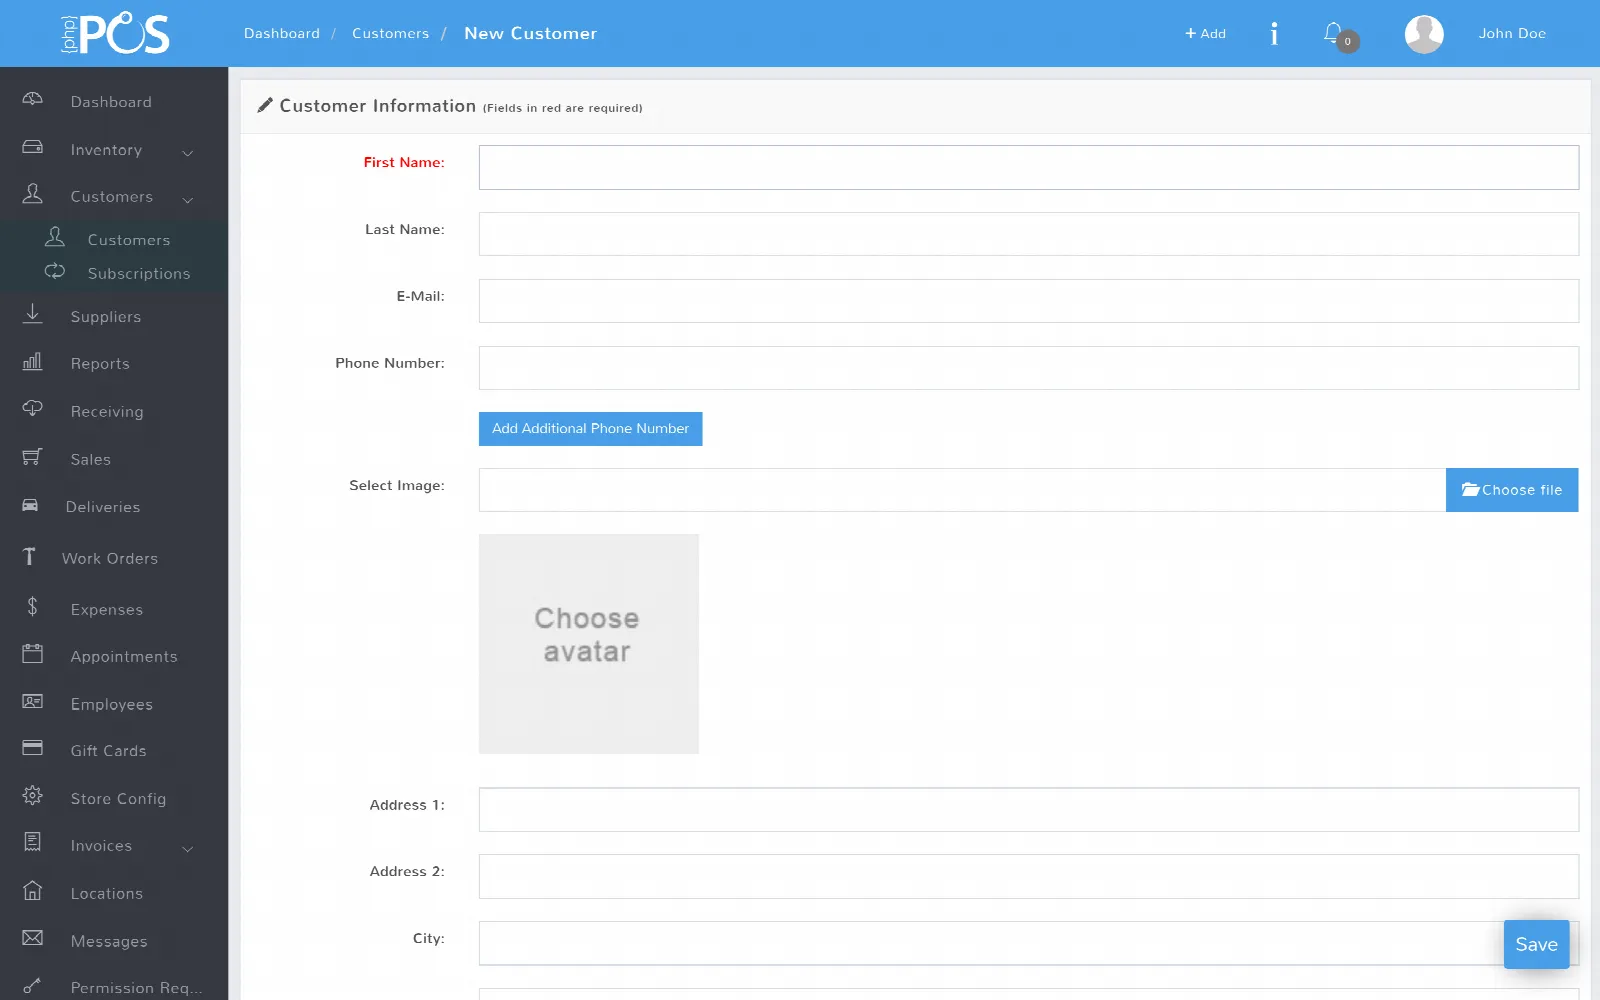Open the John Doe user menu
The height and width of the screenshot is (1000, 1600).
pyautogui.click(x=1512, y=34)
